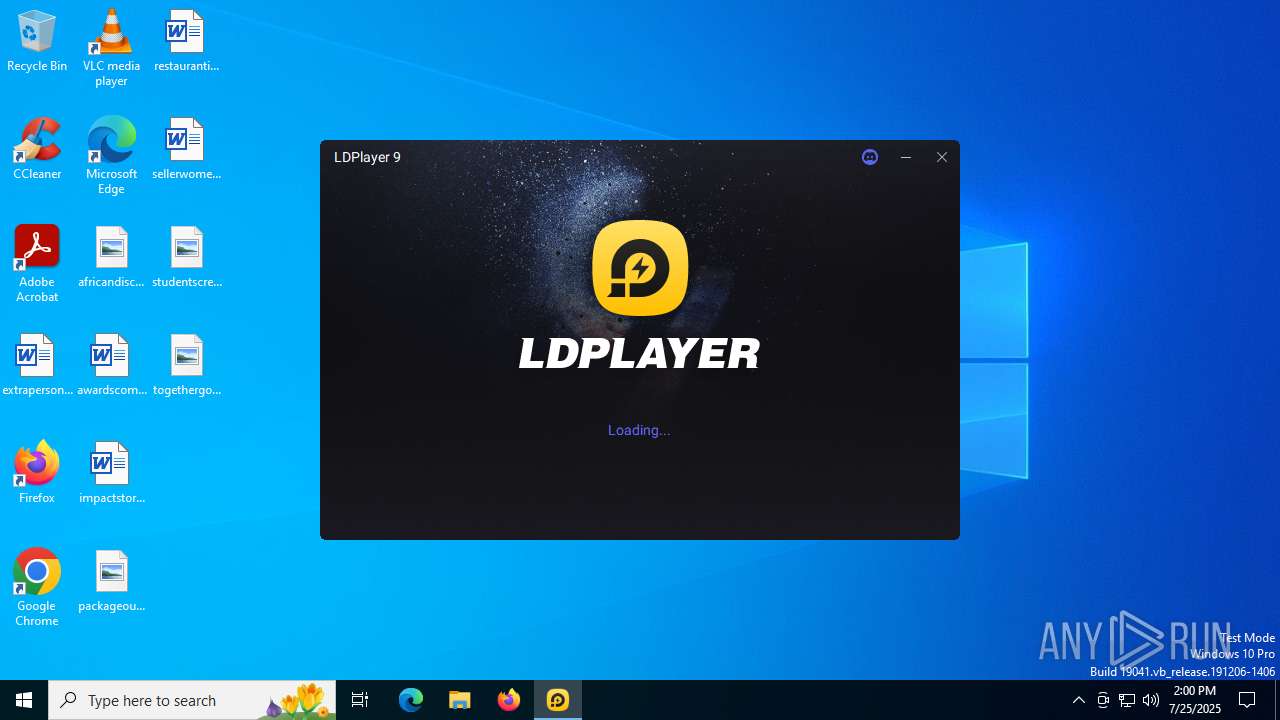Open the LDPlayer support chat icon
The image size is (1280, 720).
[x=870, y=157]
